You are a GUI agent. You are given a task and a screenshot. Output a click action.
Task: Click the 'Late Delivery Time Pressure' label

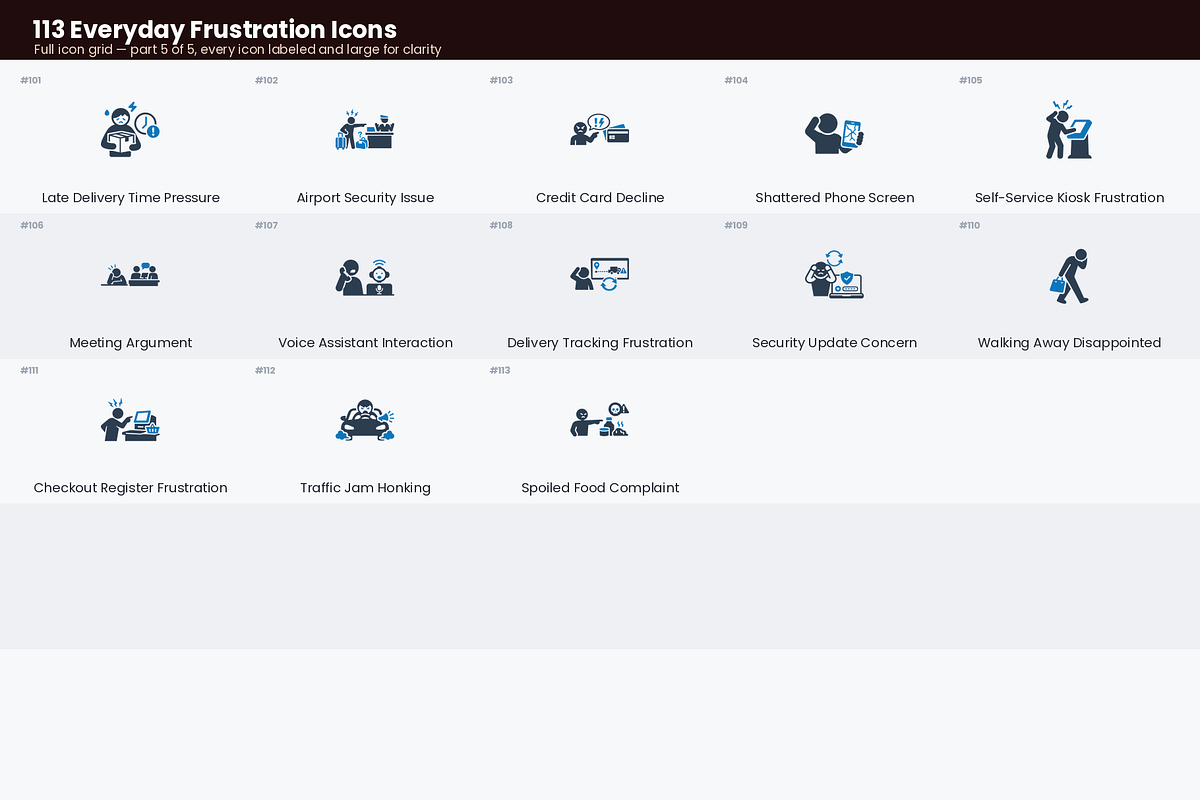pyautogui.click(x=131, y=198)
